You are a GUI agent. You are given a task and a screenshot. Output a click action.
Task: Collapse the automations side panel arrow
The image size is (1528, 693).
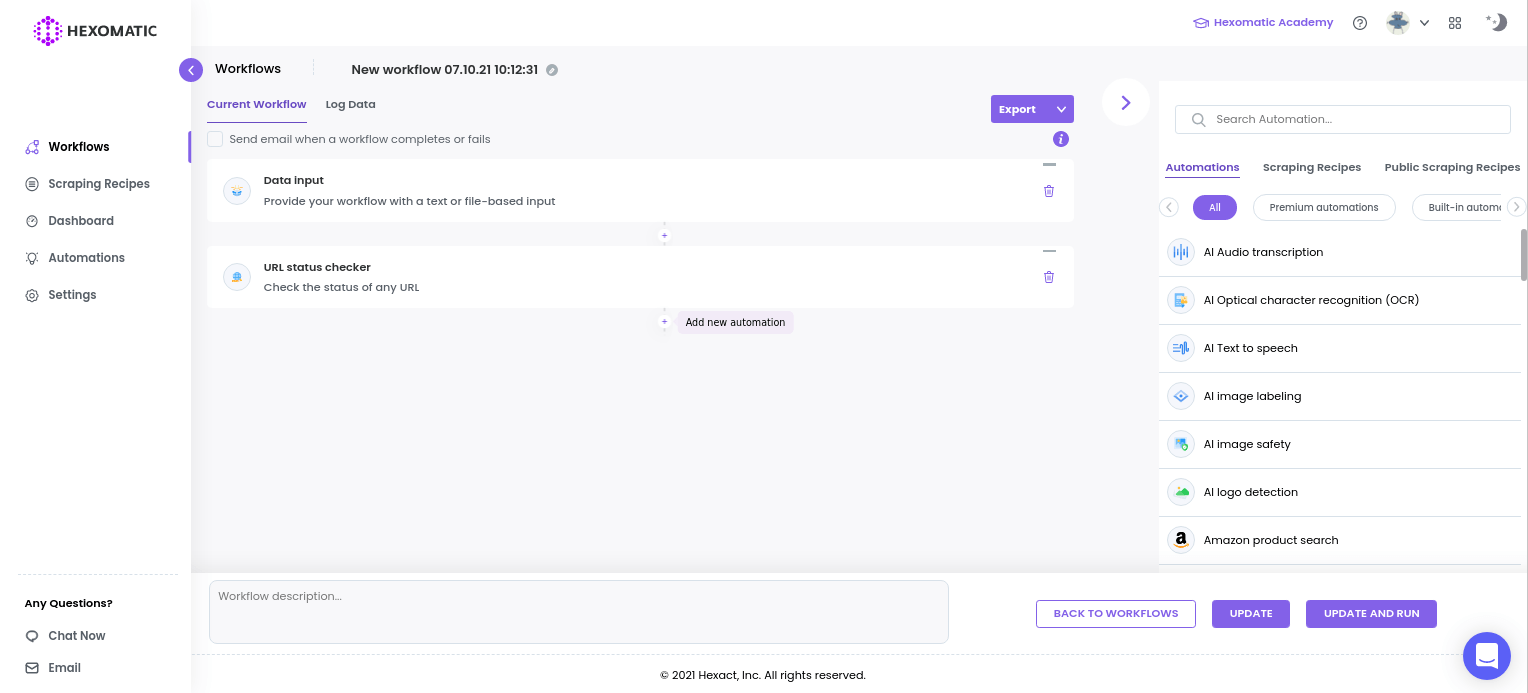1125,102
